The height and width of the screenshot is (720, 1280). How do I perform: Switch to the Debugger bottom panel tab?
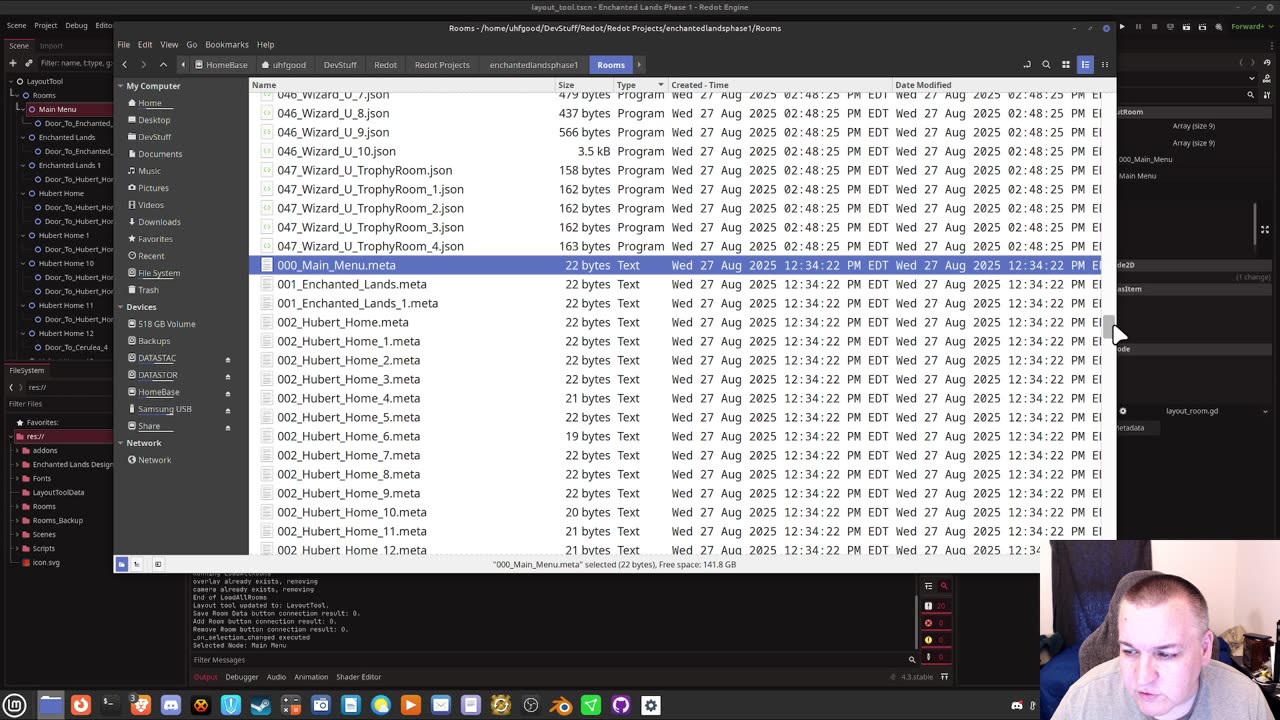pos(241,677)
